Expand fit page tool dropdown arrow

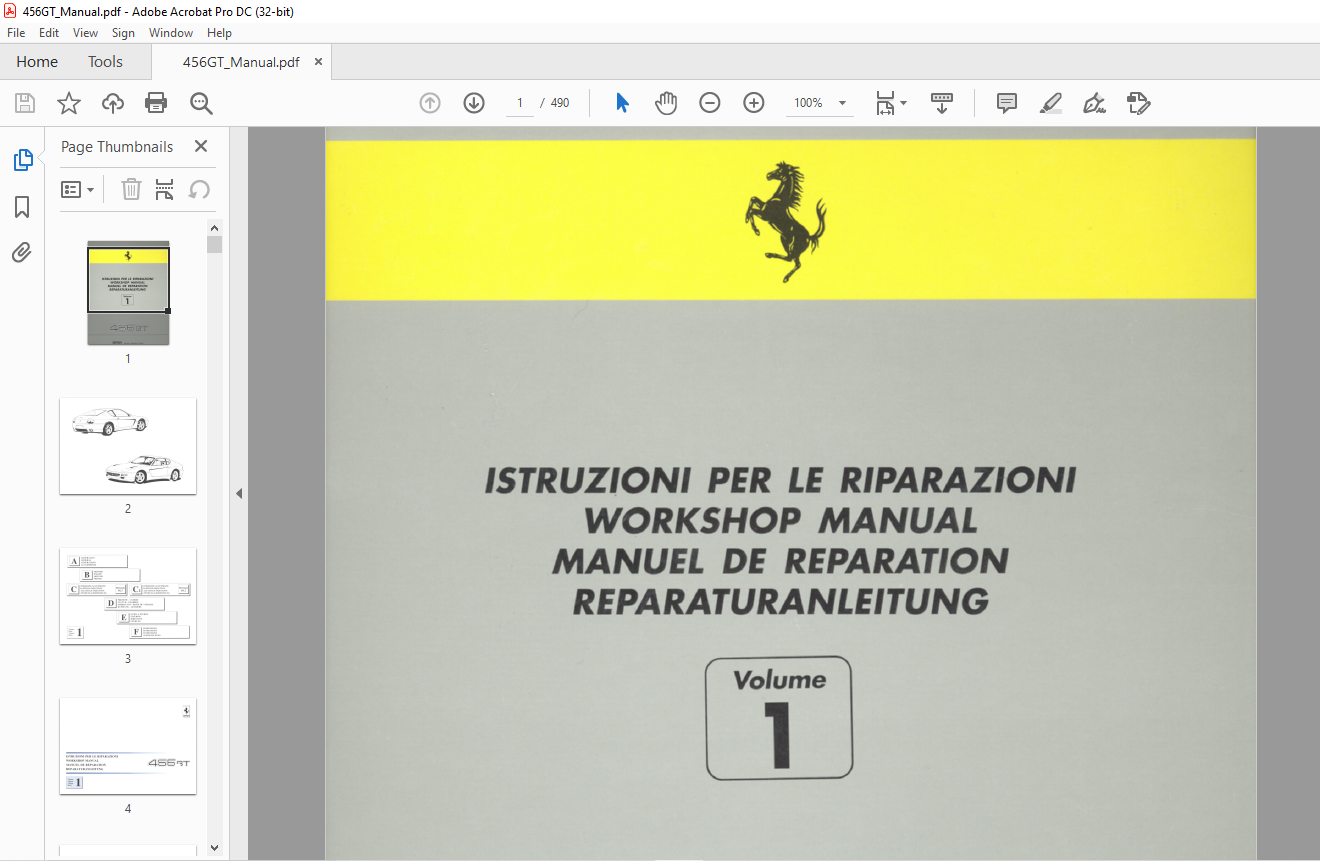pos(904,103)
